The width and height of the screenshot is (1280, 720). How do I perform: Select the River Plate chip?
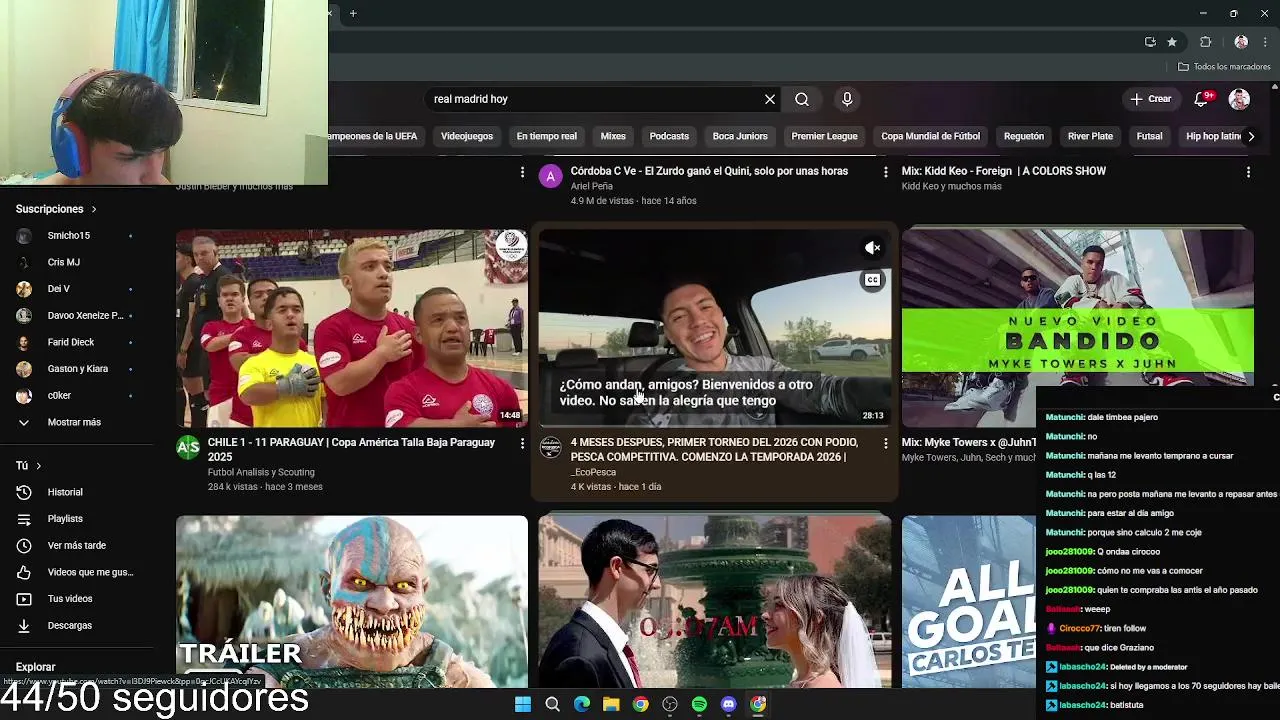pos(1090,136)
